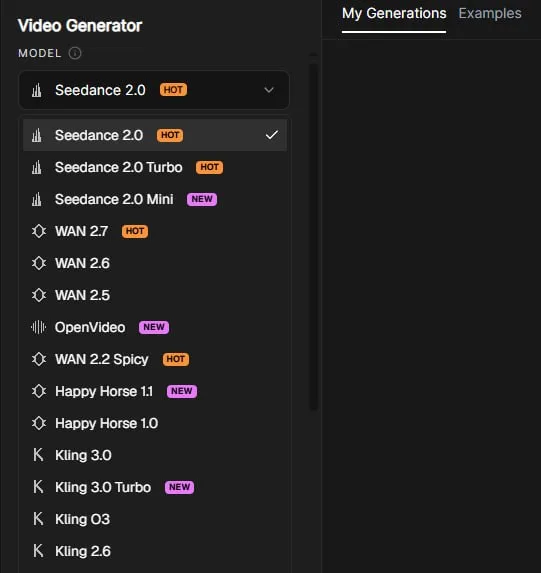Screen dimensions: 541x573
Task: Click the bars icon in selected model box
Action: (37, 90)
